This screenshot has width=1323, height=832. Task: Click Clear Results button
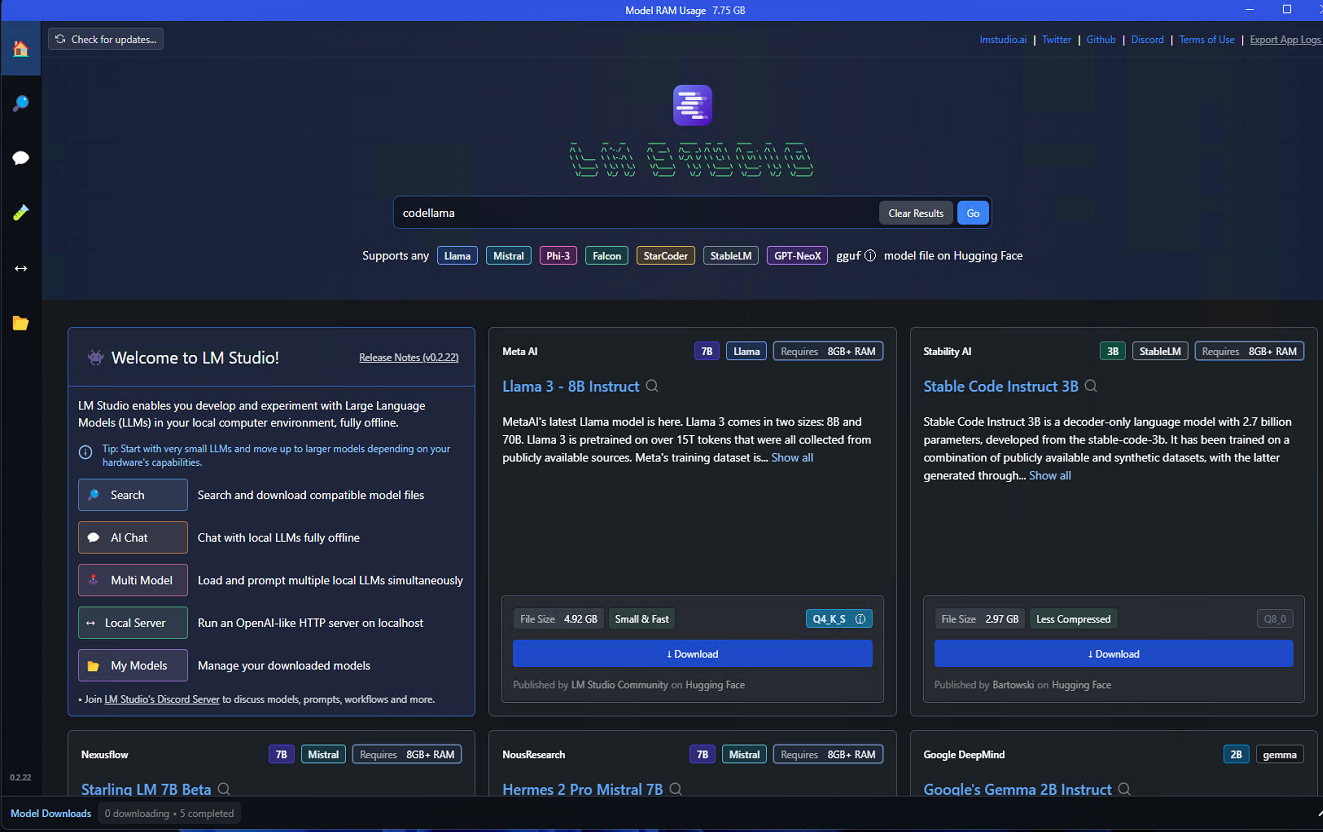pos(916,213)
